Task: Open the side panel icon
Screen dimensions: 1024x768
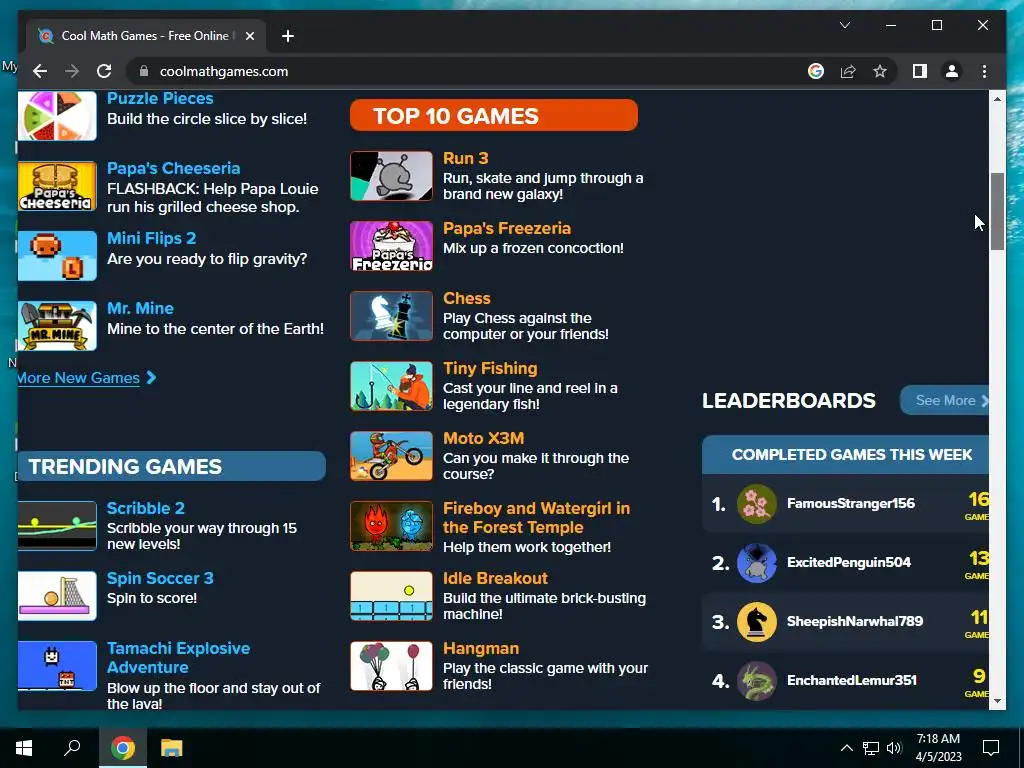Action: (920, 71)
